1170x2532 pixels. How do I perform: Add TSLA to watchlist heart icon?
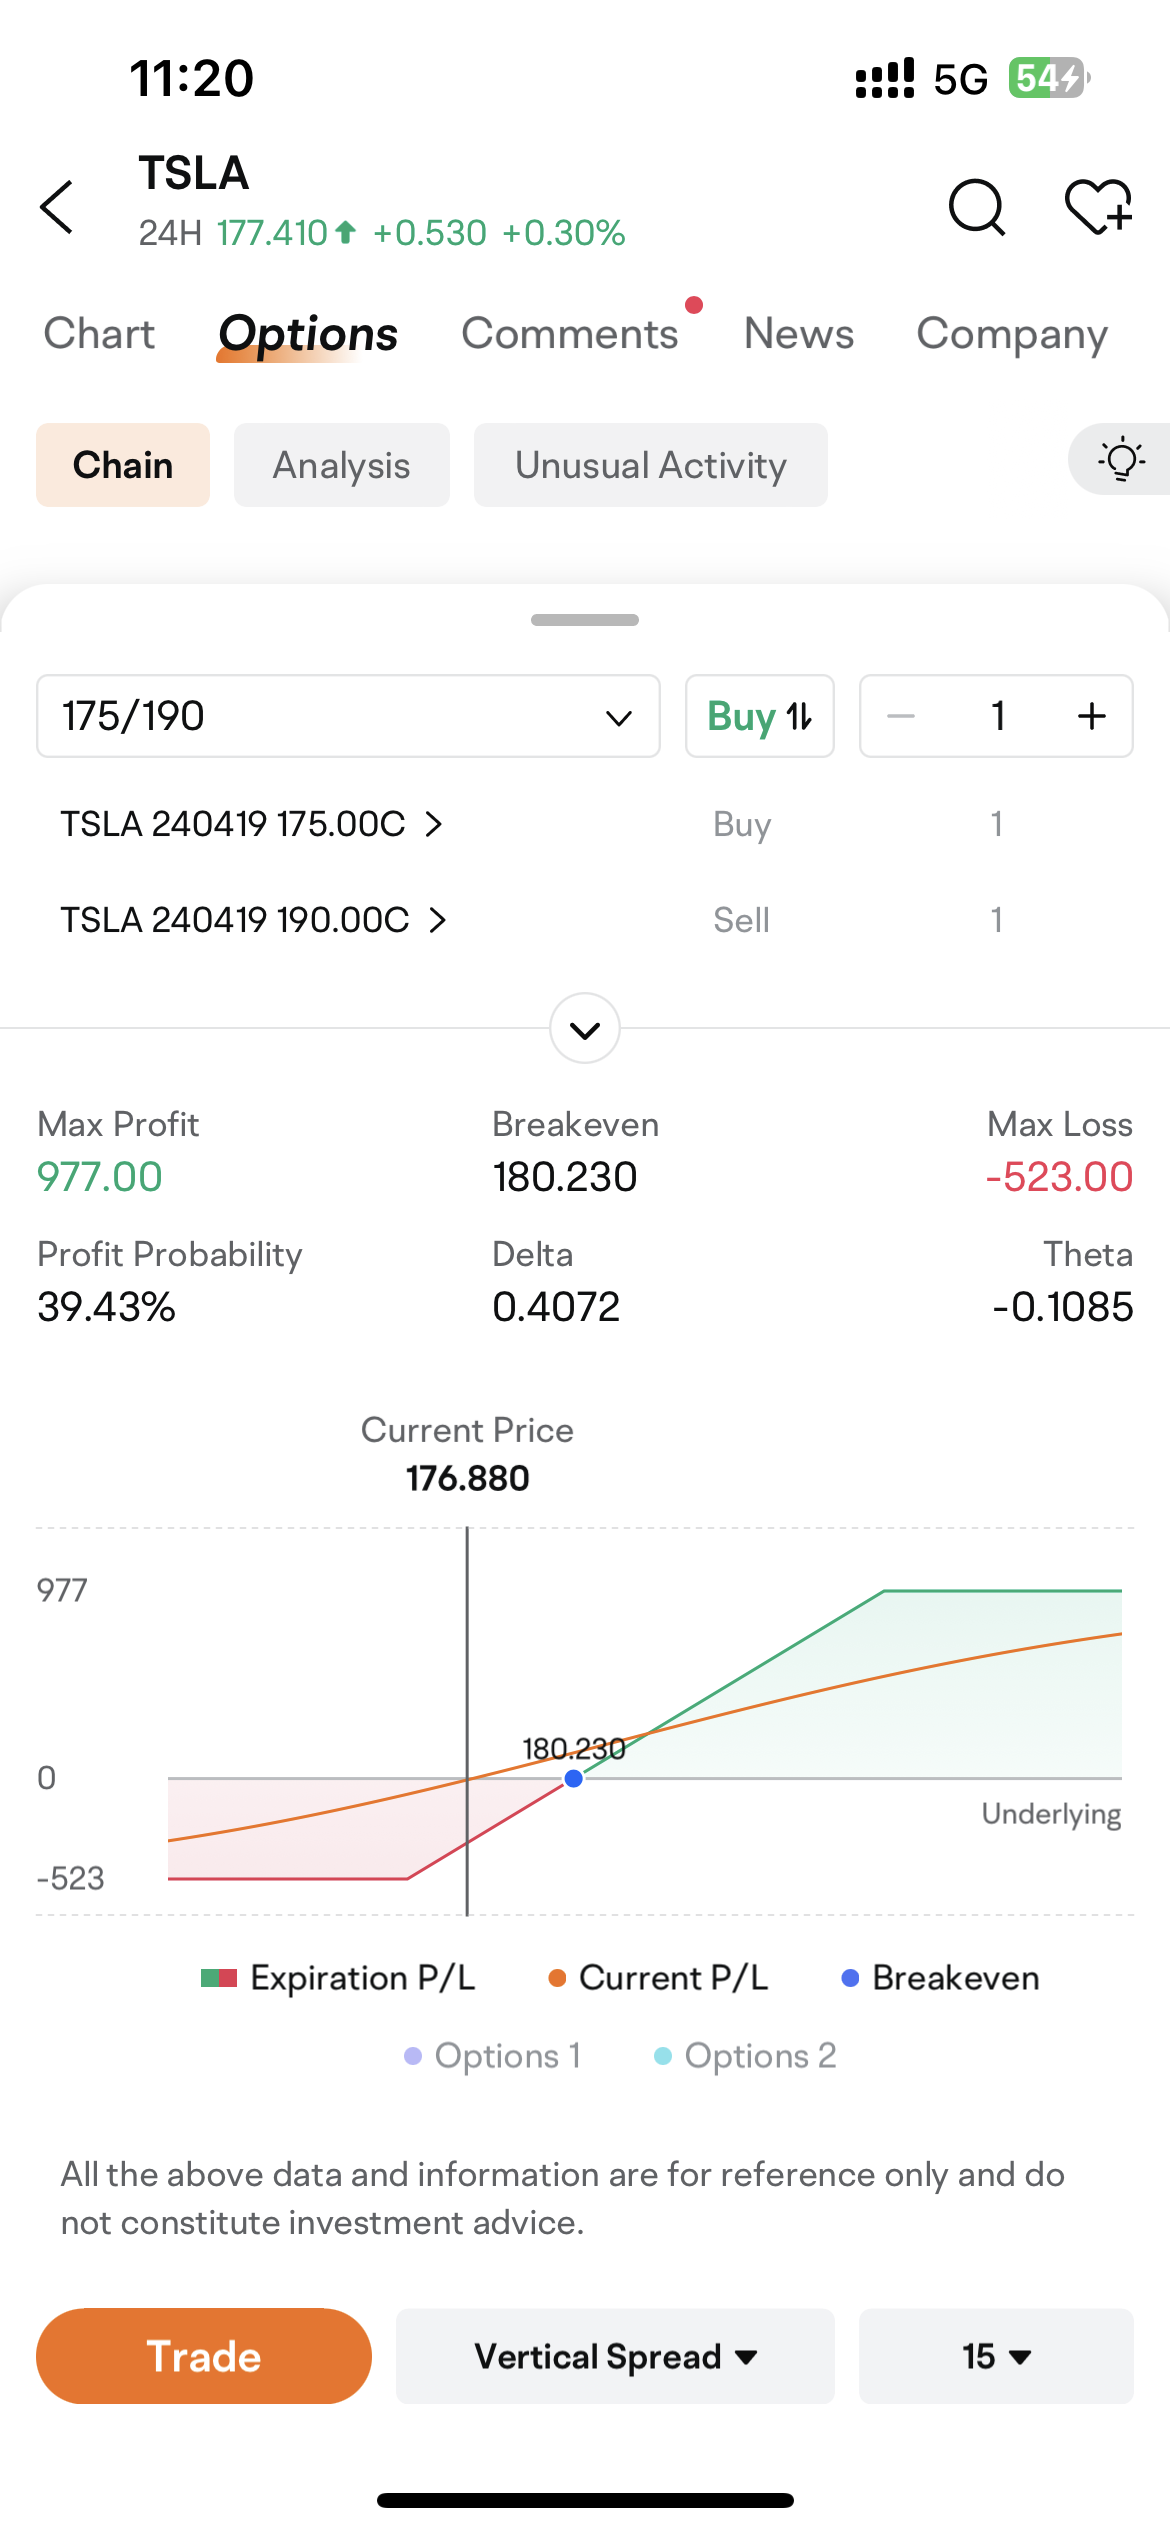1097,207
